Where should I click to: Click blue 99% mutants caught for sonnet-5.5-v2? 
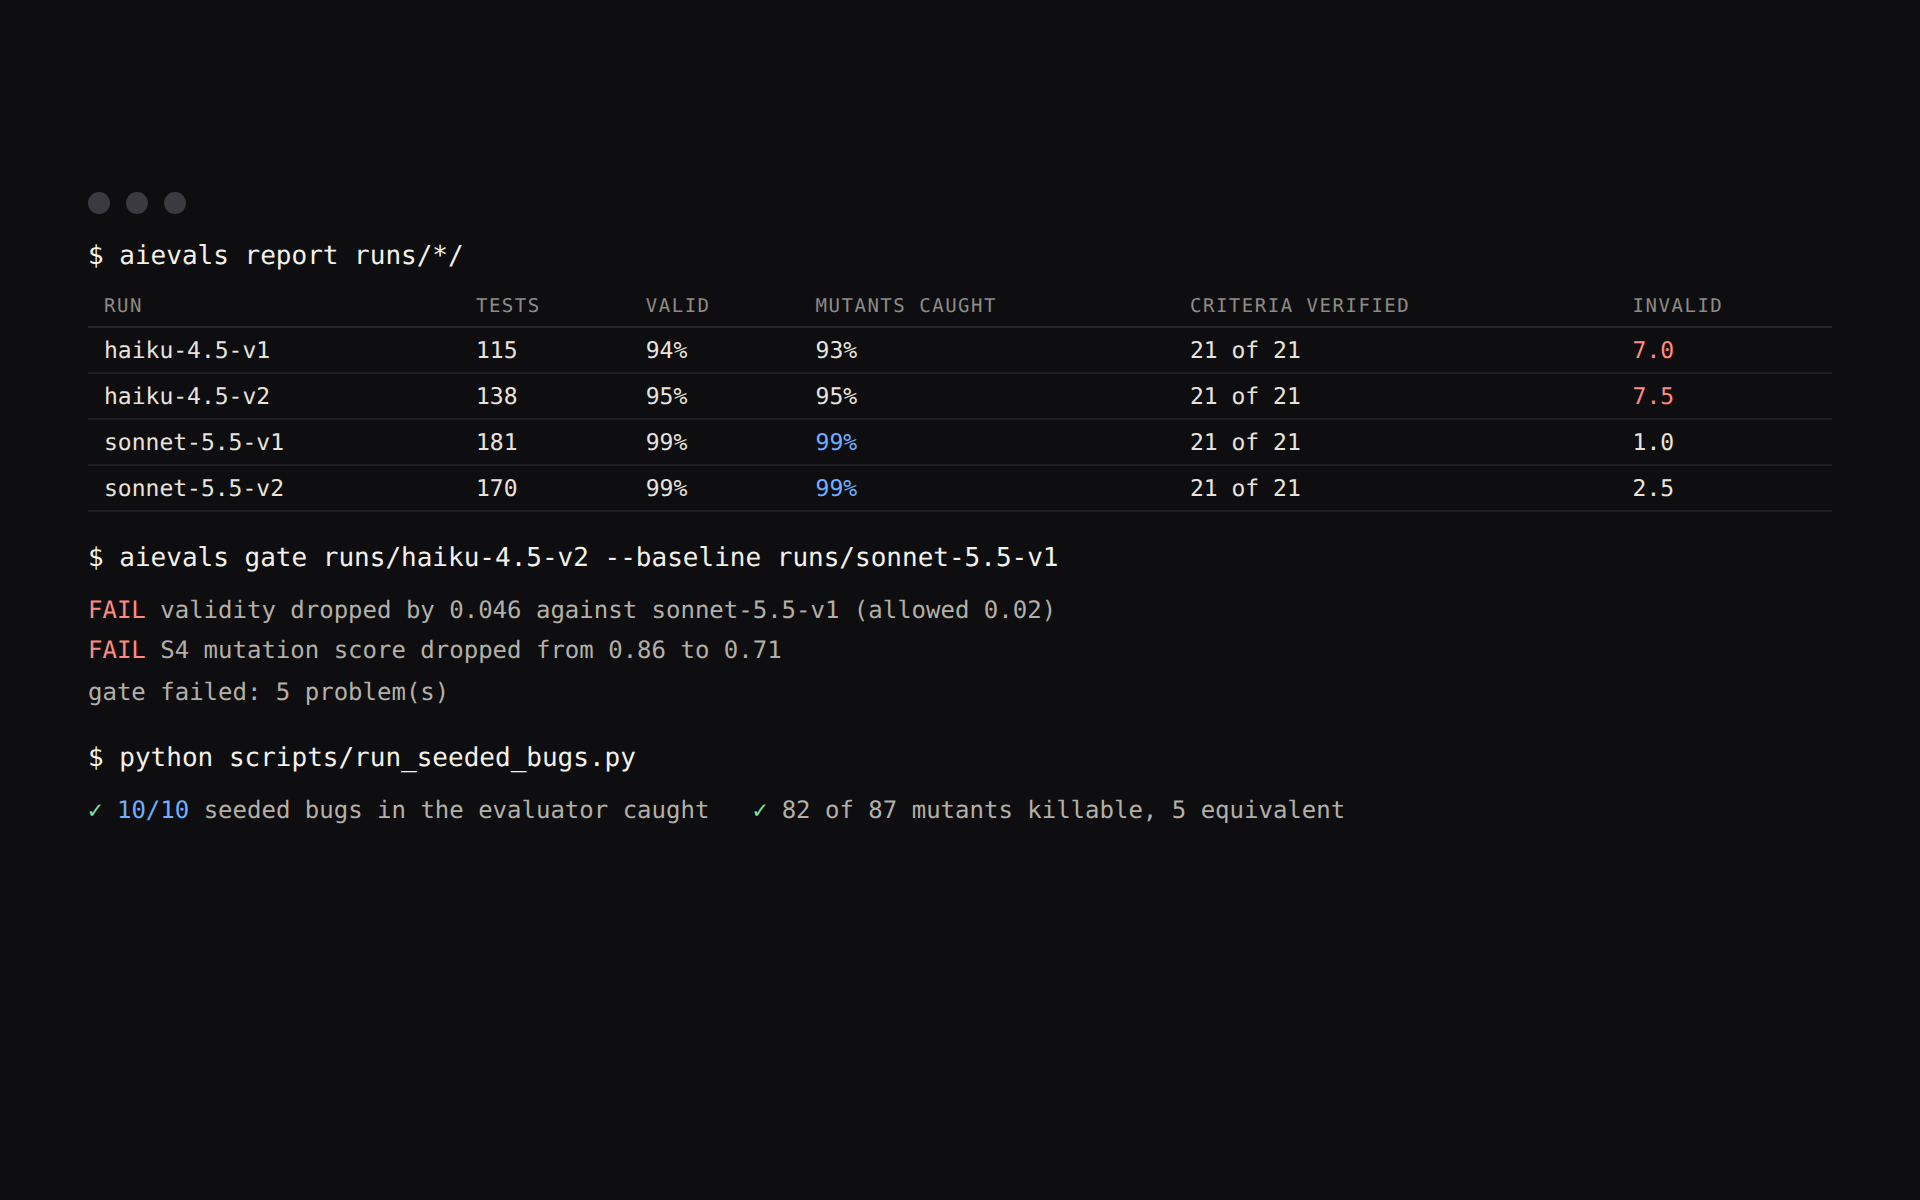(x=836, y=488)
